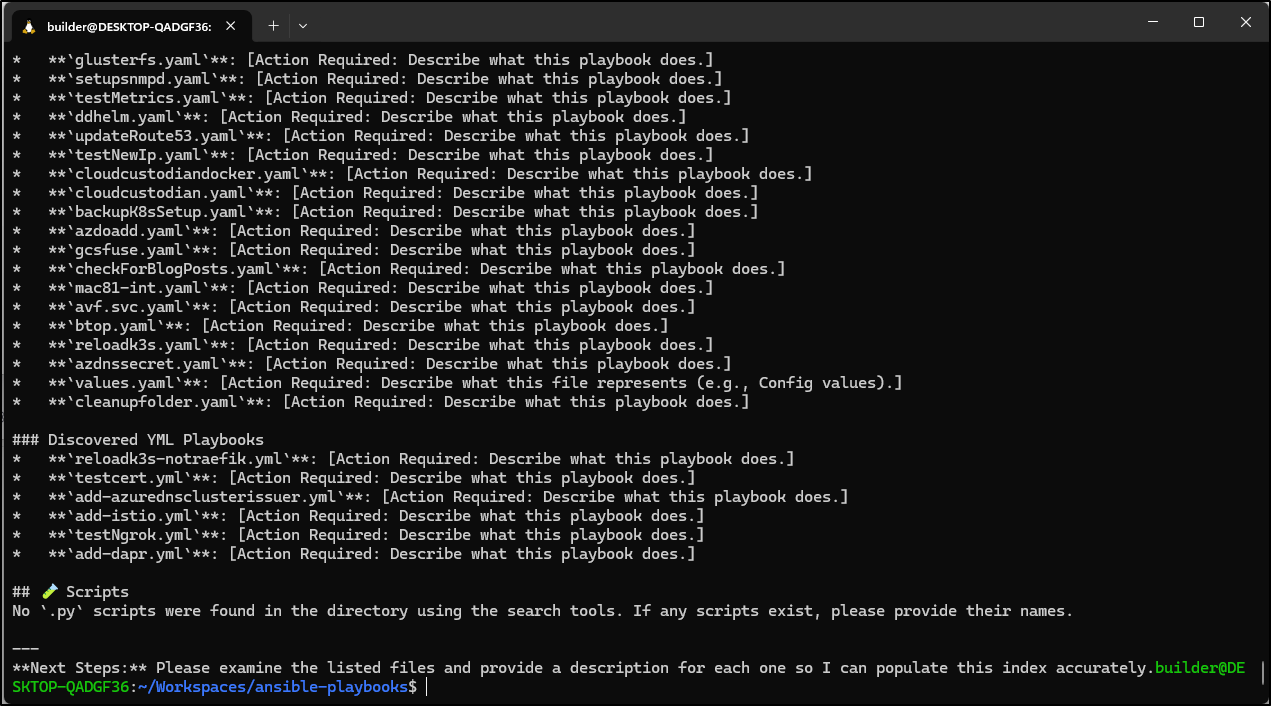The image size is (1271, 706).
Task: Minimize the terminal window
Action: pyautogui.click(x=1151, y=22)
